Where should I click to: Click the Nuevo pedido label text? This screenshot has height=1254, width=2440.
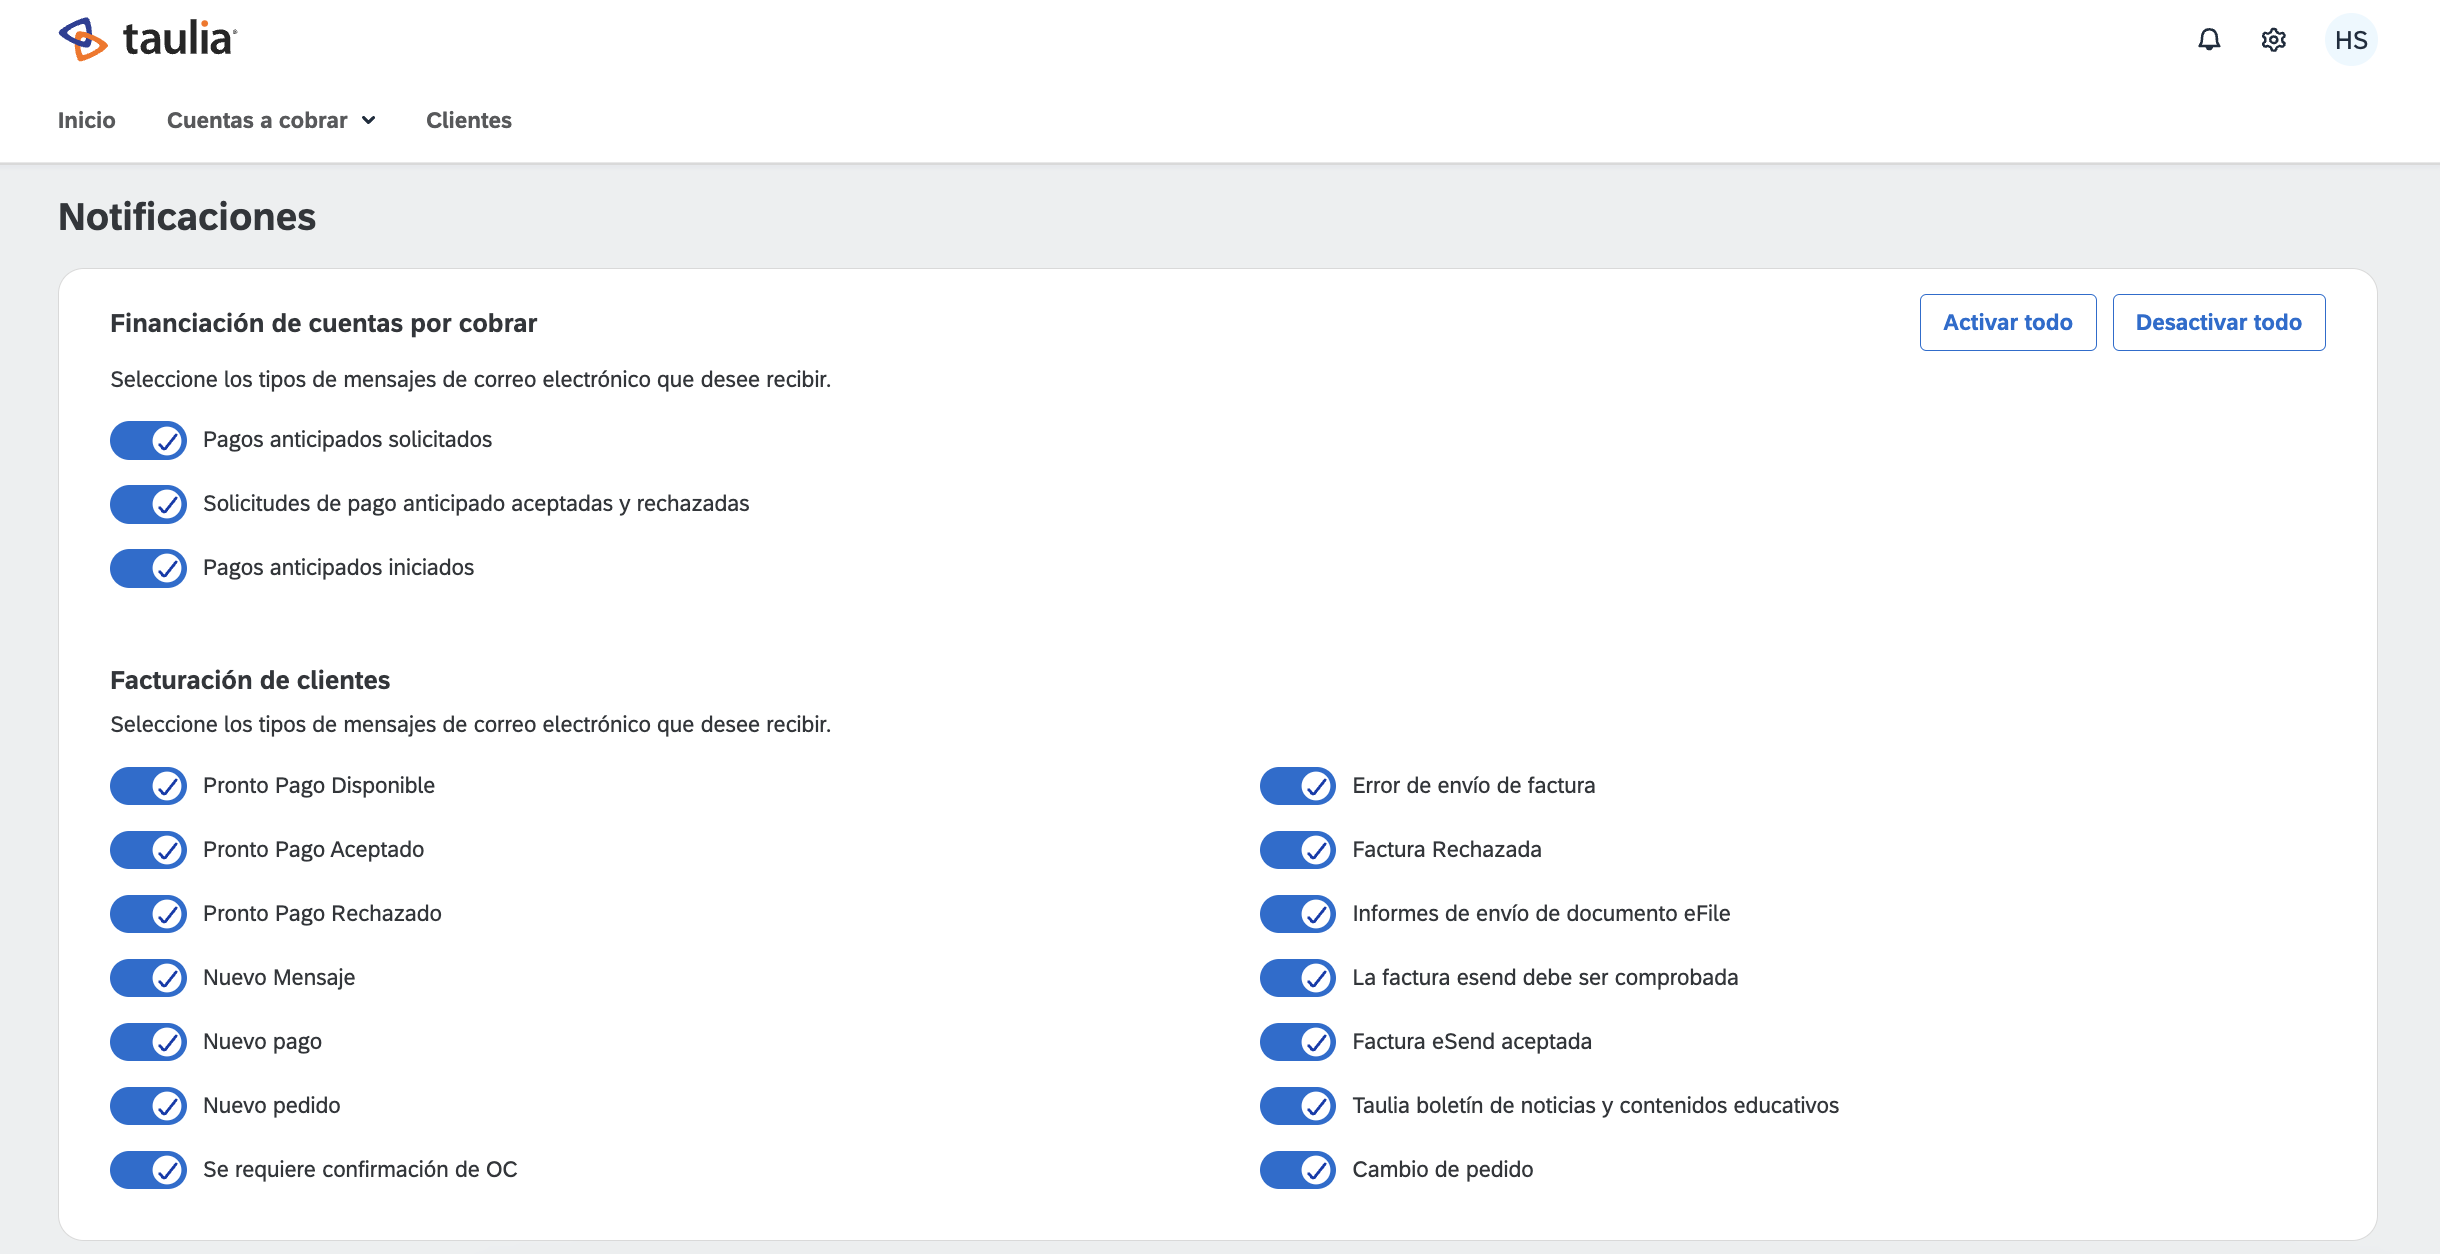272,1105
